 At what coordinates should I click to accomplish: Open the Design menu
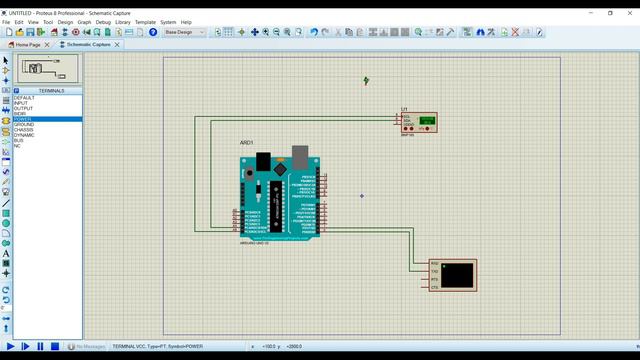[65, 22]
